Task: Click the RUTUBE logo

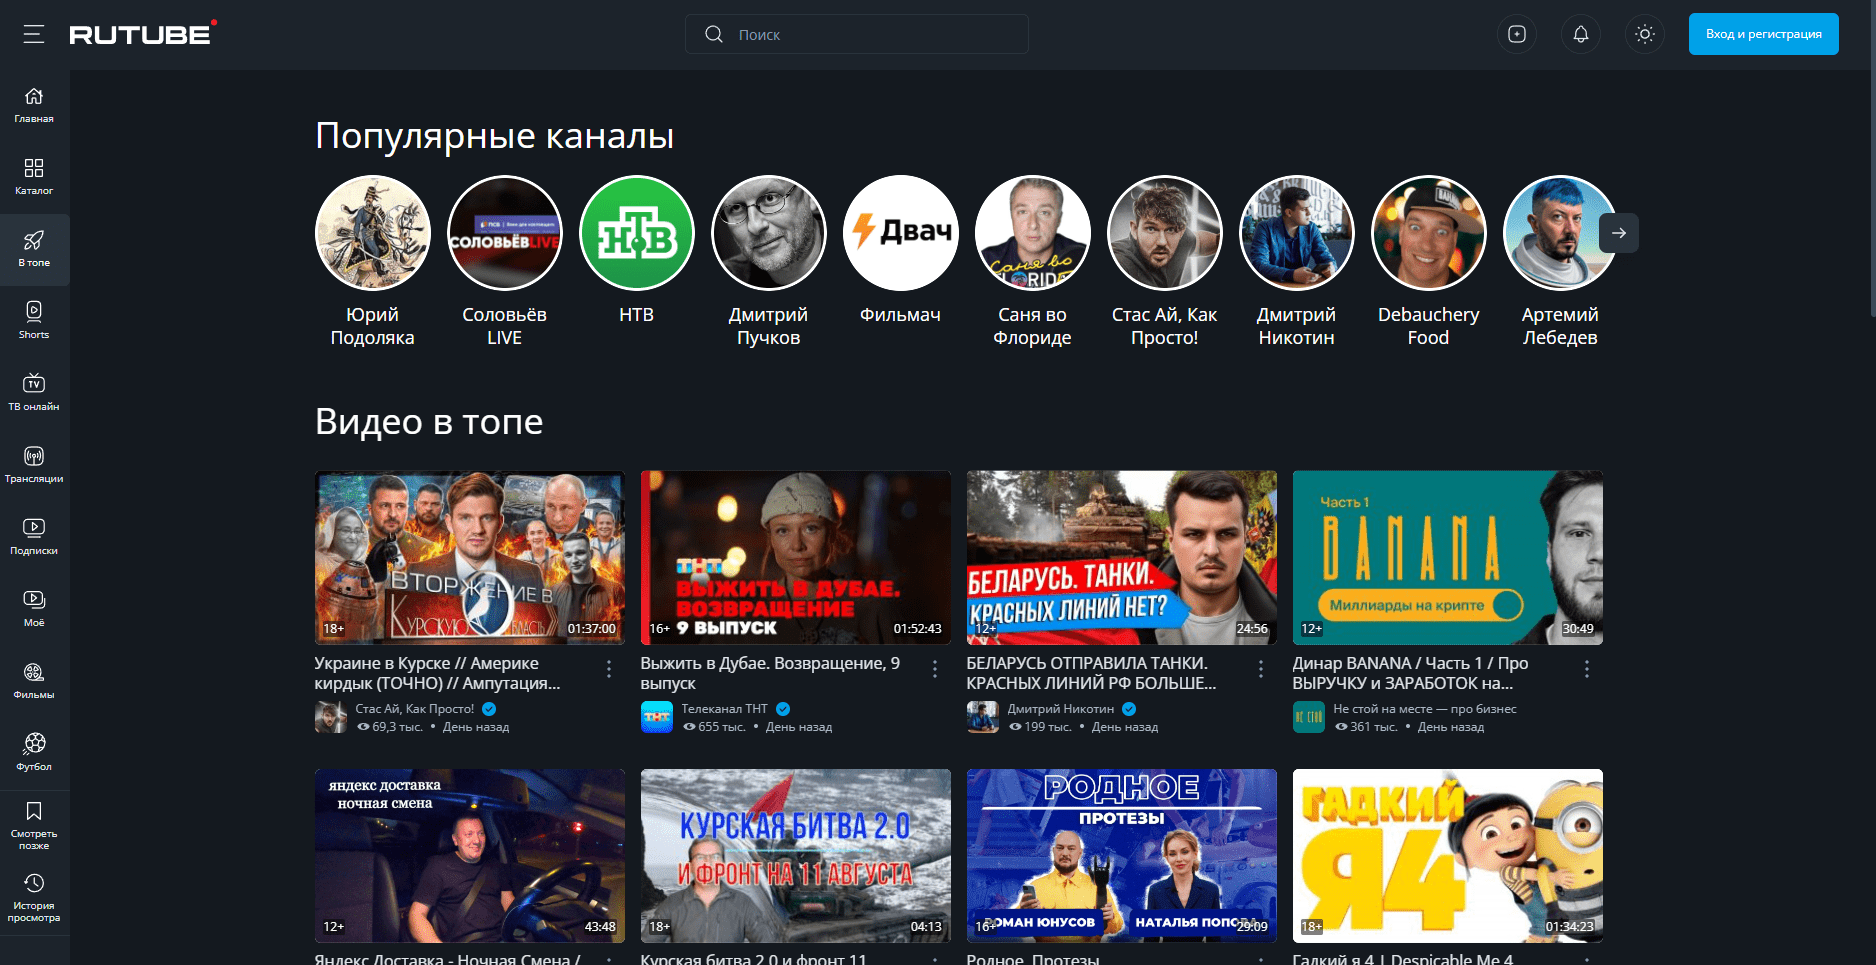Action: pos(142,34)
